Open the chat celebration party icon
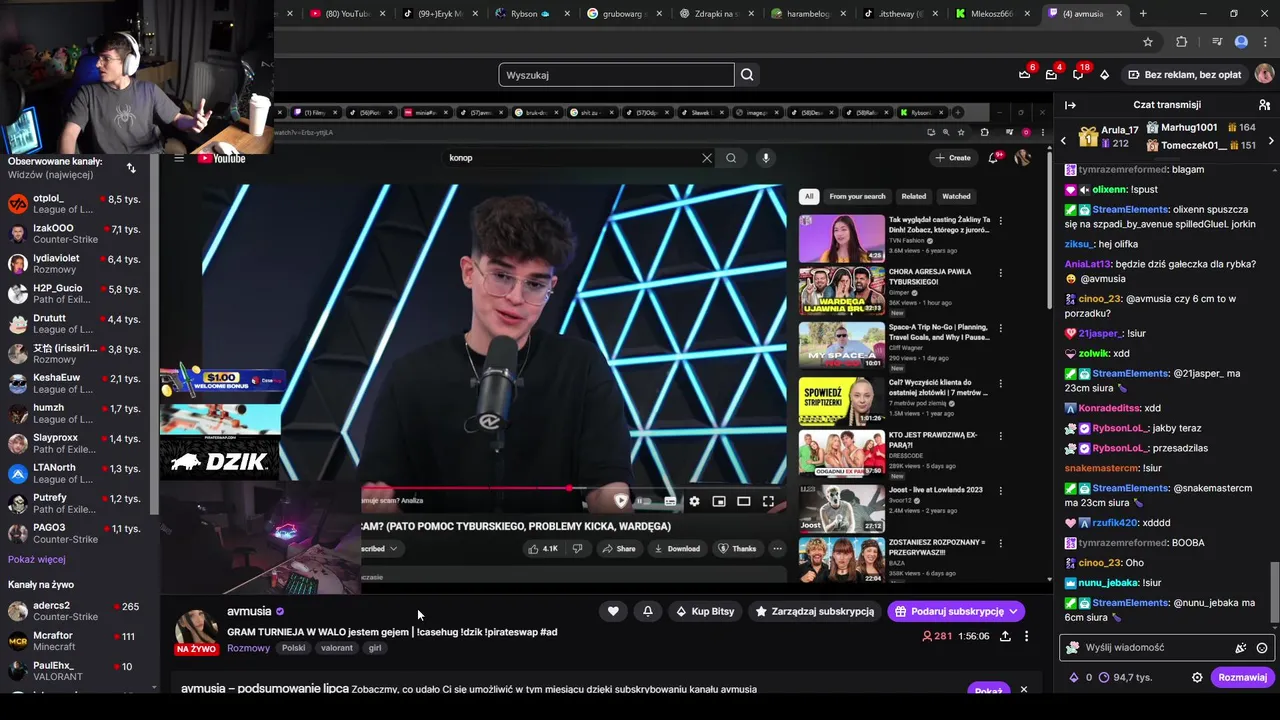 click(1241, 648)
